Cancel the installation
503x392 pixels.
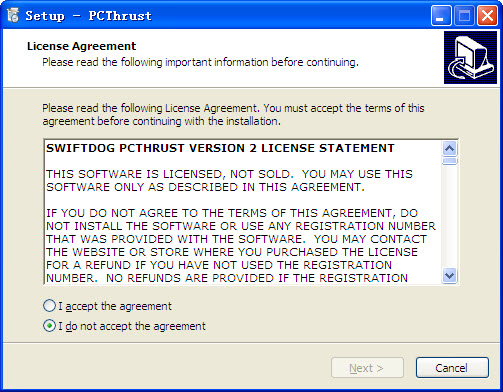point(452,368)
